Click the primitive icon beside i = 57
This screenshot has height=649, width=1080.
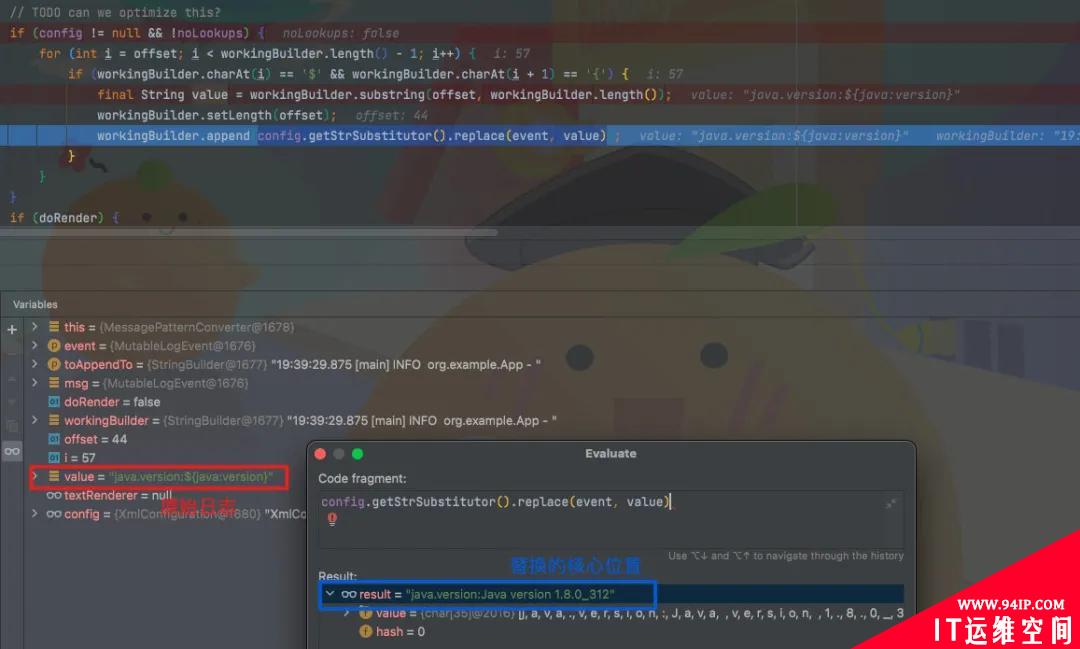click(x=54, y=457)
